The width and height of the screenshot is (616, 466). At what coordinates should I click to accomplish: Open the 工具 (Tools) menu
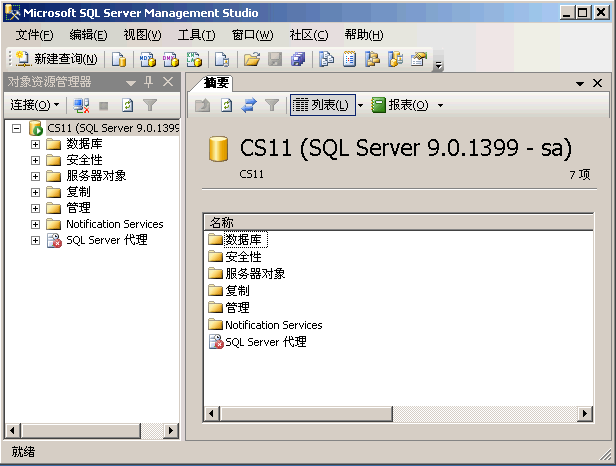point(195,35)
